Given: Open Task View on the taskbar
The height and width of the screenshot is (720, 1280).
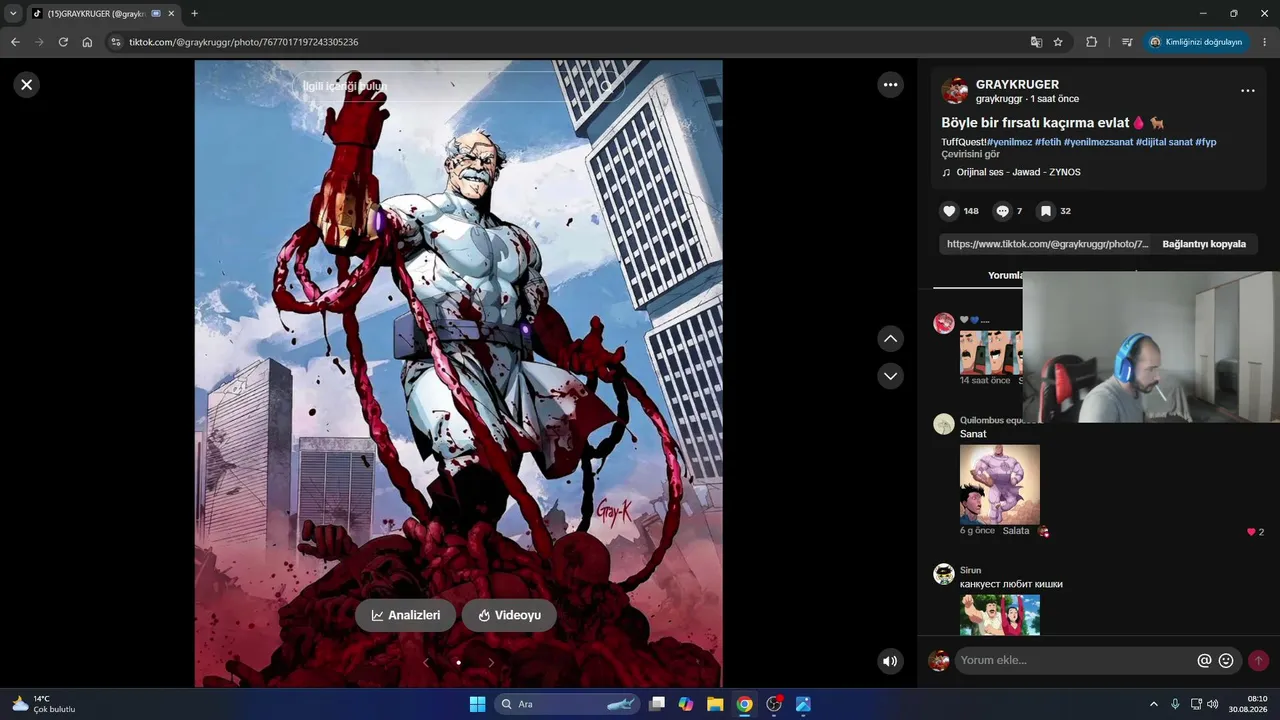Looking at the screenshot, I should pyautogui.click(x=657, y=704).
